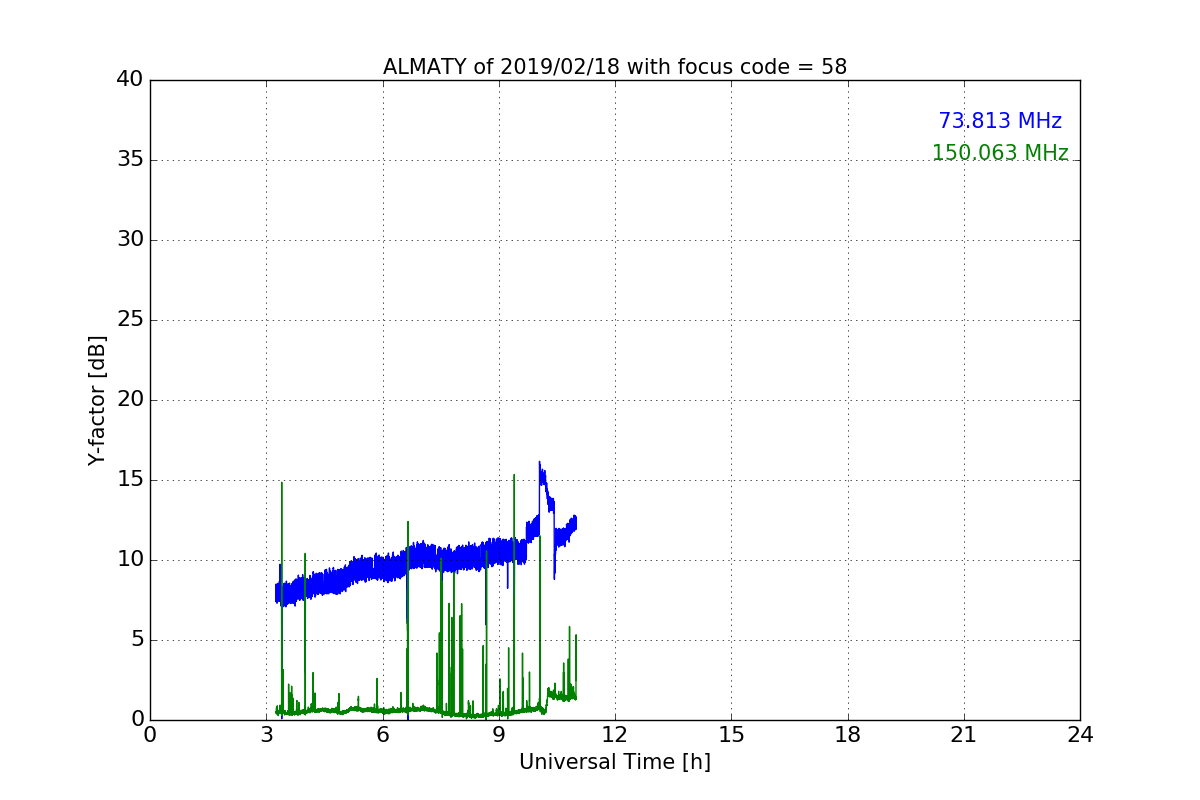
Task: Click the y-axis tick label '25'
Action: tap(130, 320)
